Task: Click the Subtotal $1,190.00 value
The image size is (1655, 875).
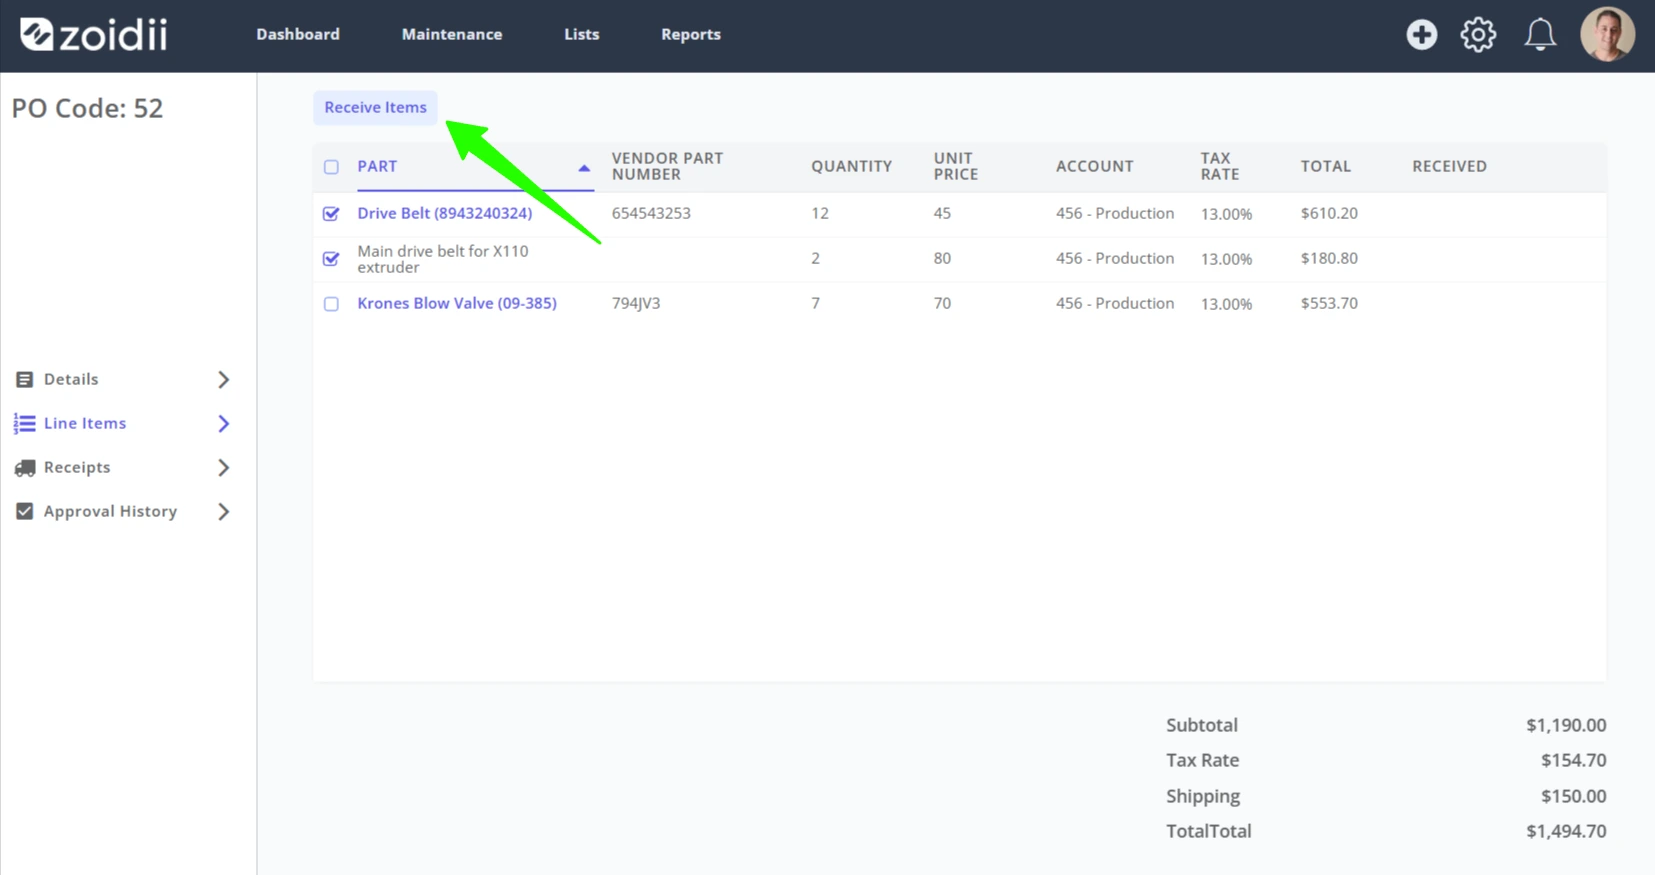Action: click(1566, 725)
